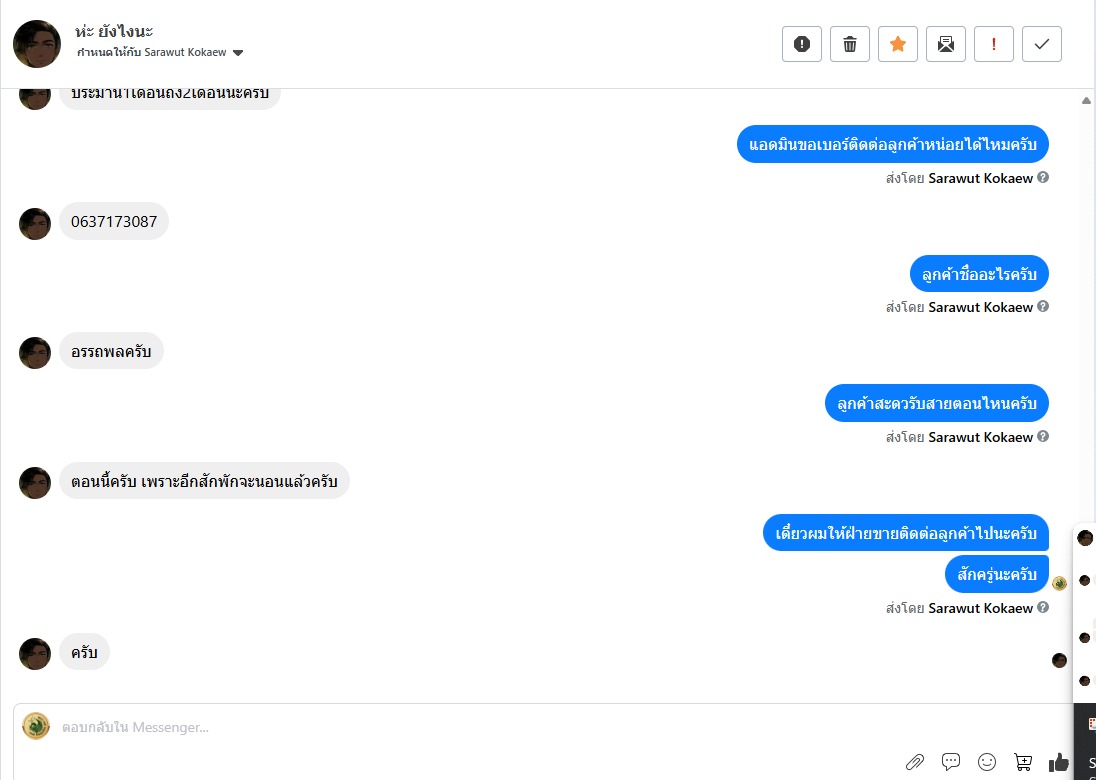
Task: Open the customer's profile picture in header
Action: 37,43
